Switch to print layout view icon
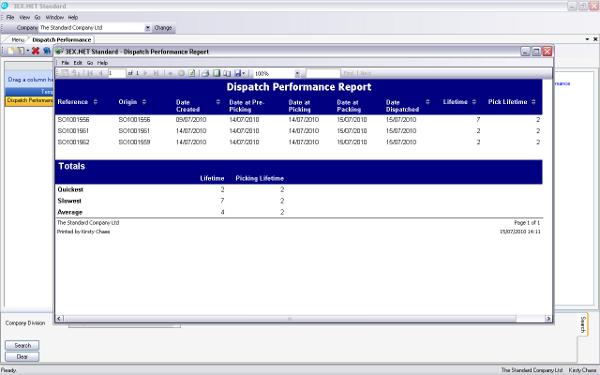 tap(217, 73)
